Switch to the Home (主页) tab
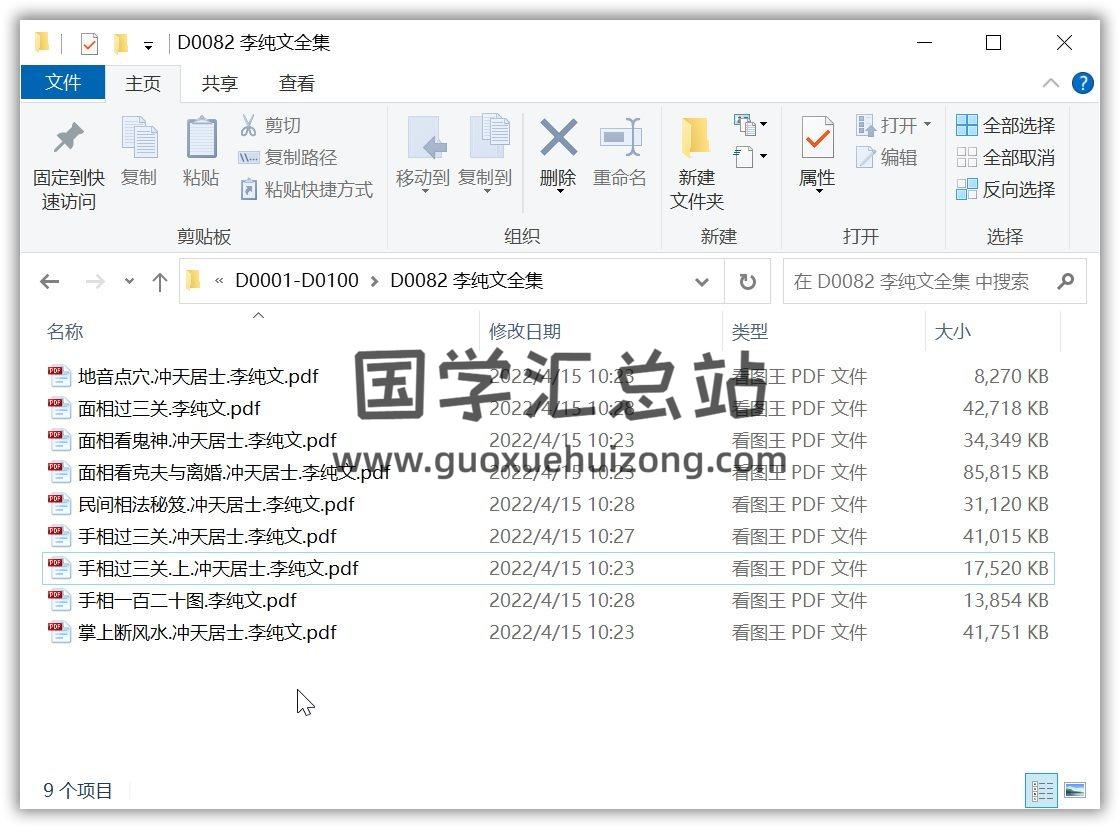The width and height of the screenshot is (1120, 829). click(x=143, y=84)
